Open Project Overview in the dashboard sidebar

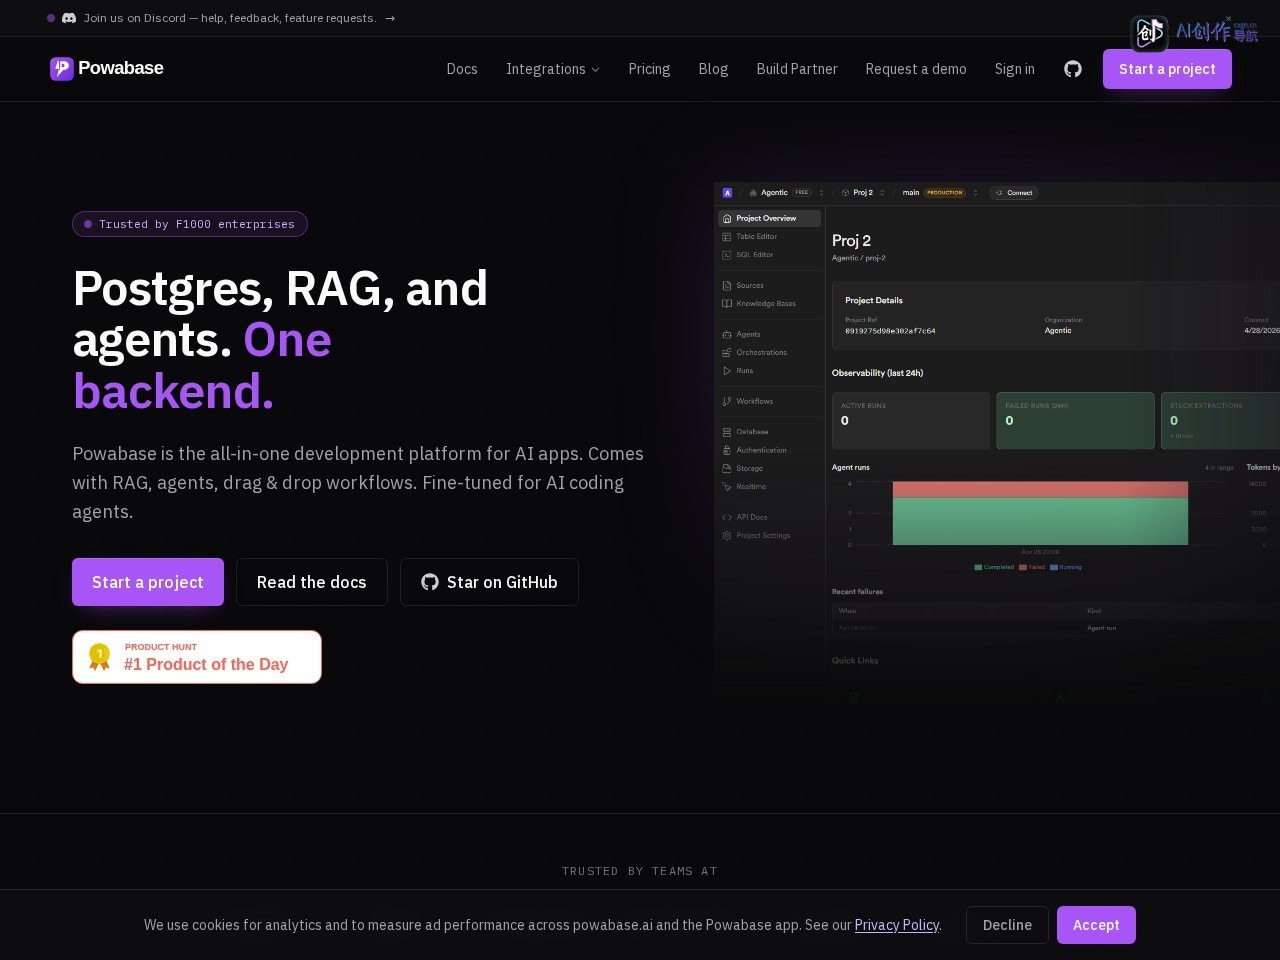tap(769, 218)
